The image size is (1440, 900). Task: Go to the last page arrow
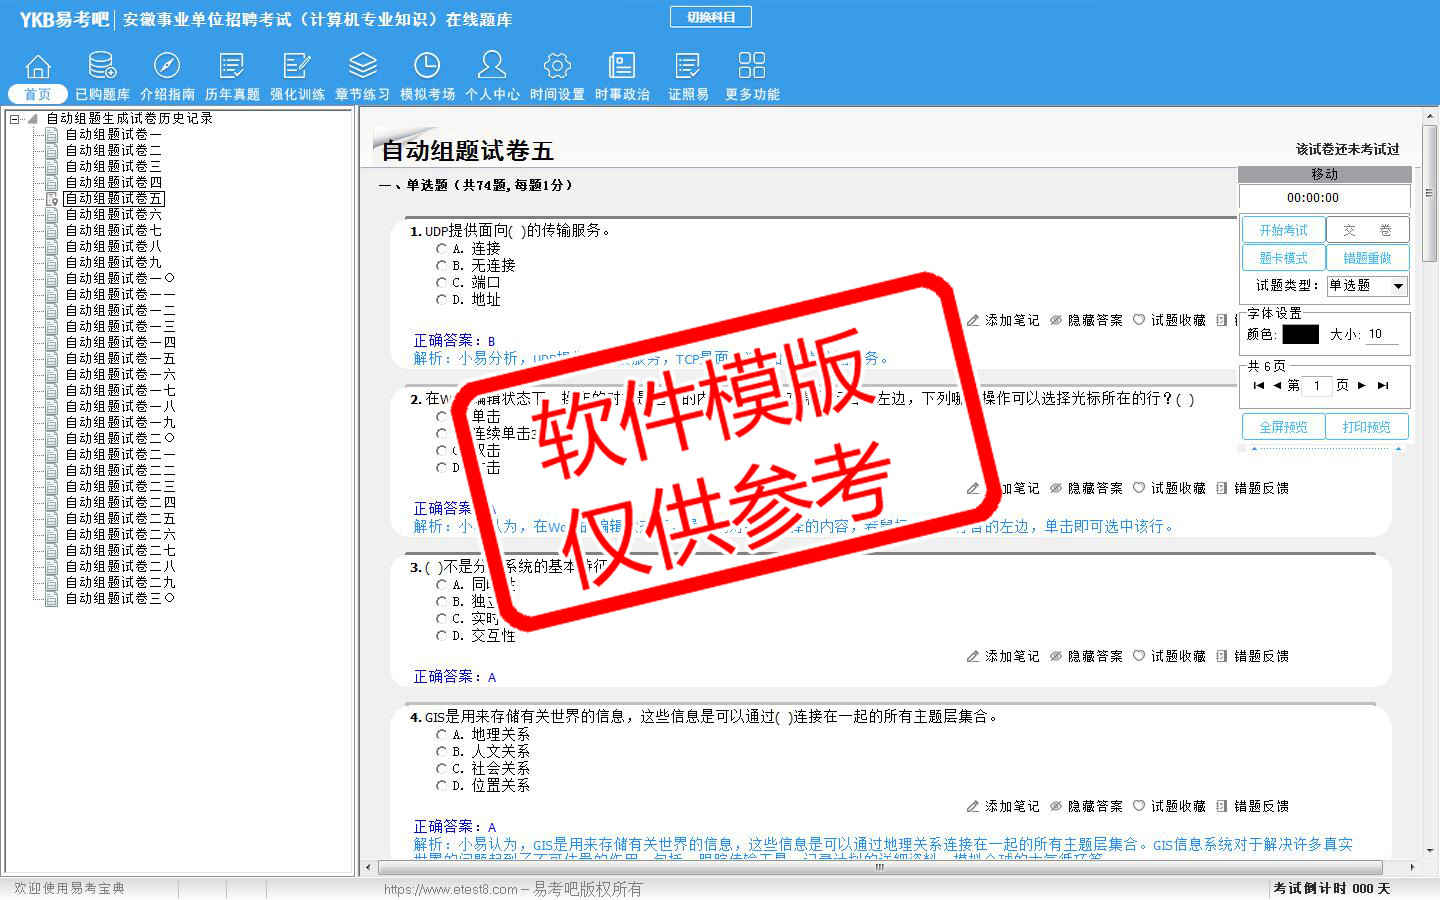(1383, 385)
